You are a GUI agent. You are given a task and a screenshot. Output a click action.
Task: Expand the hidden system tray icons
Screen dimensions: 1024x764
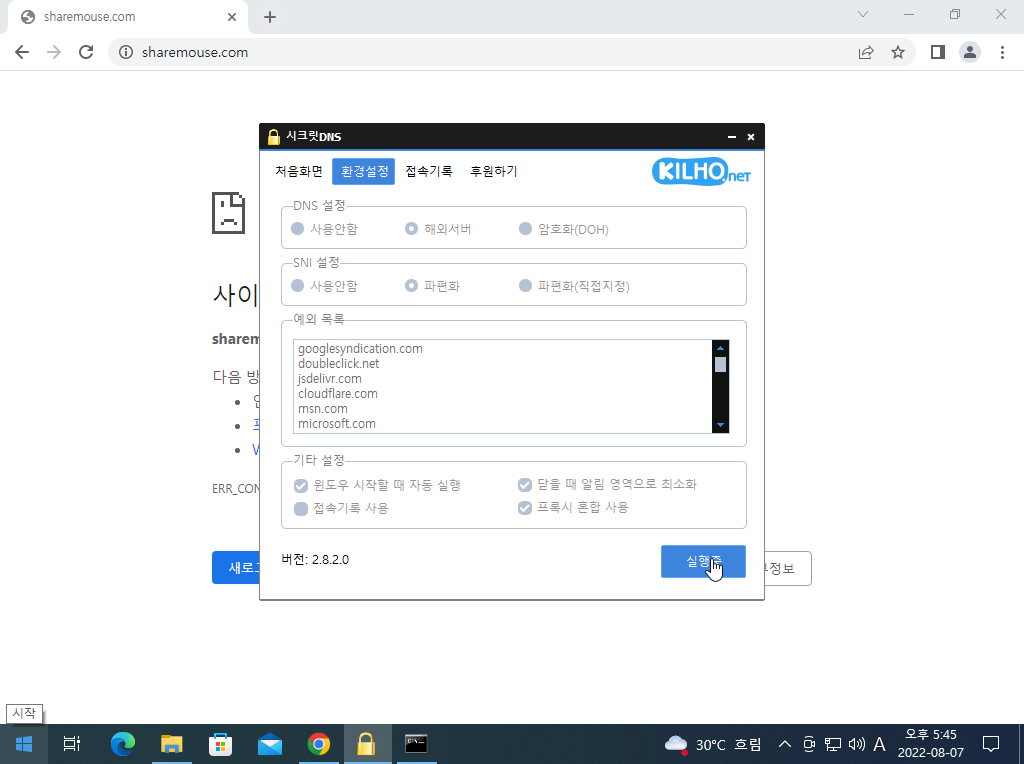(x=784, y=744)
